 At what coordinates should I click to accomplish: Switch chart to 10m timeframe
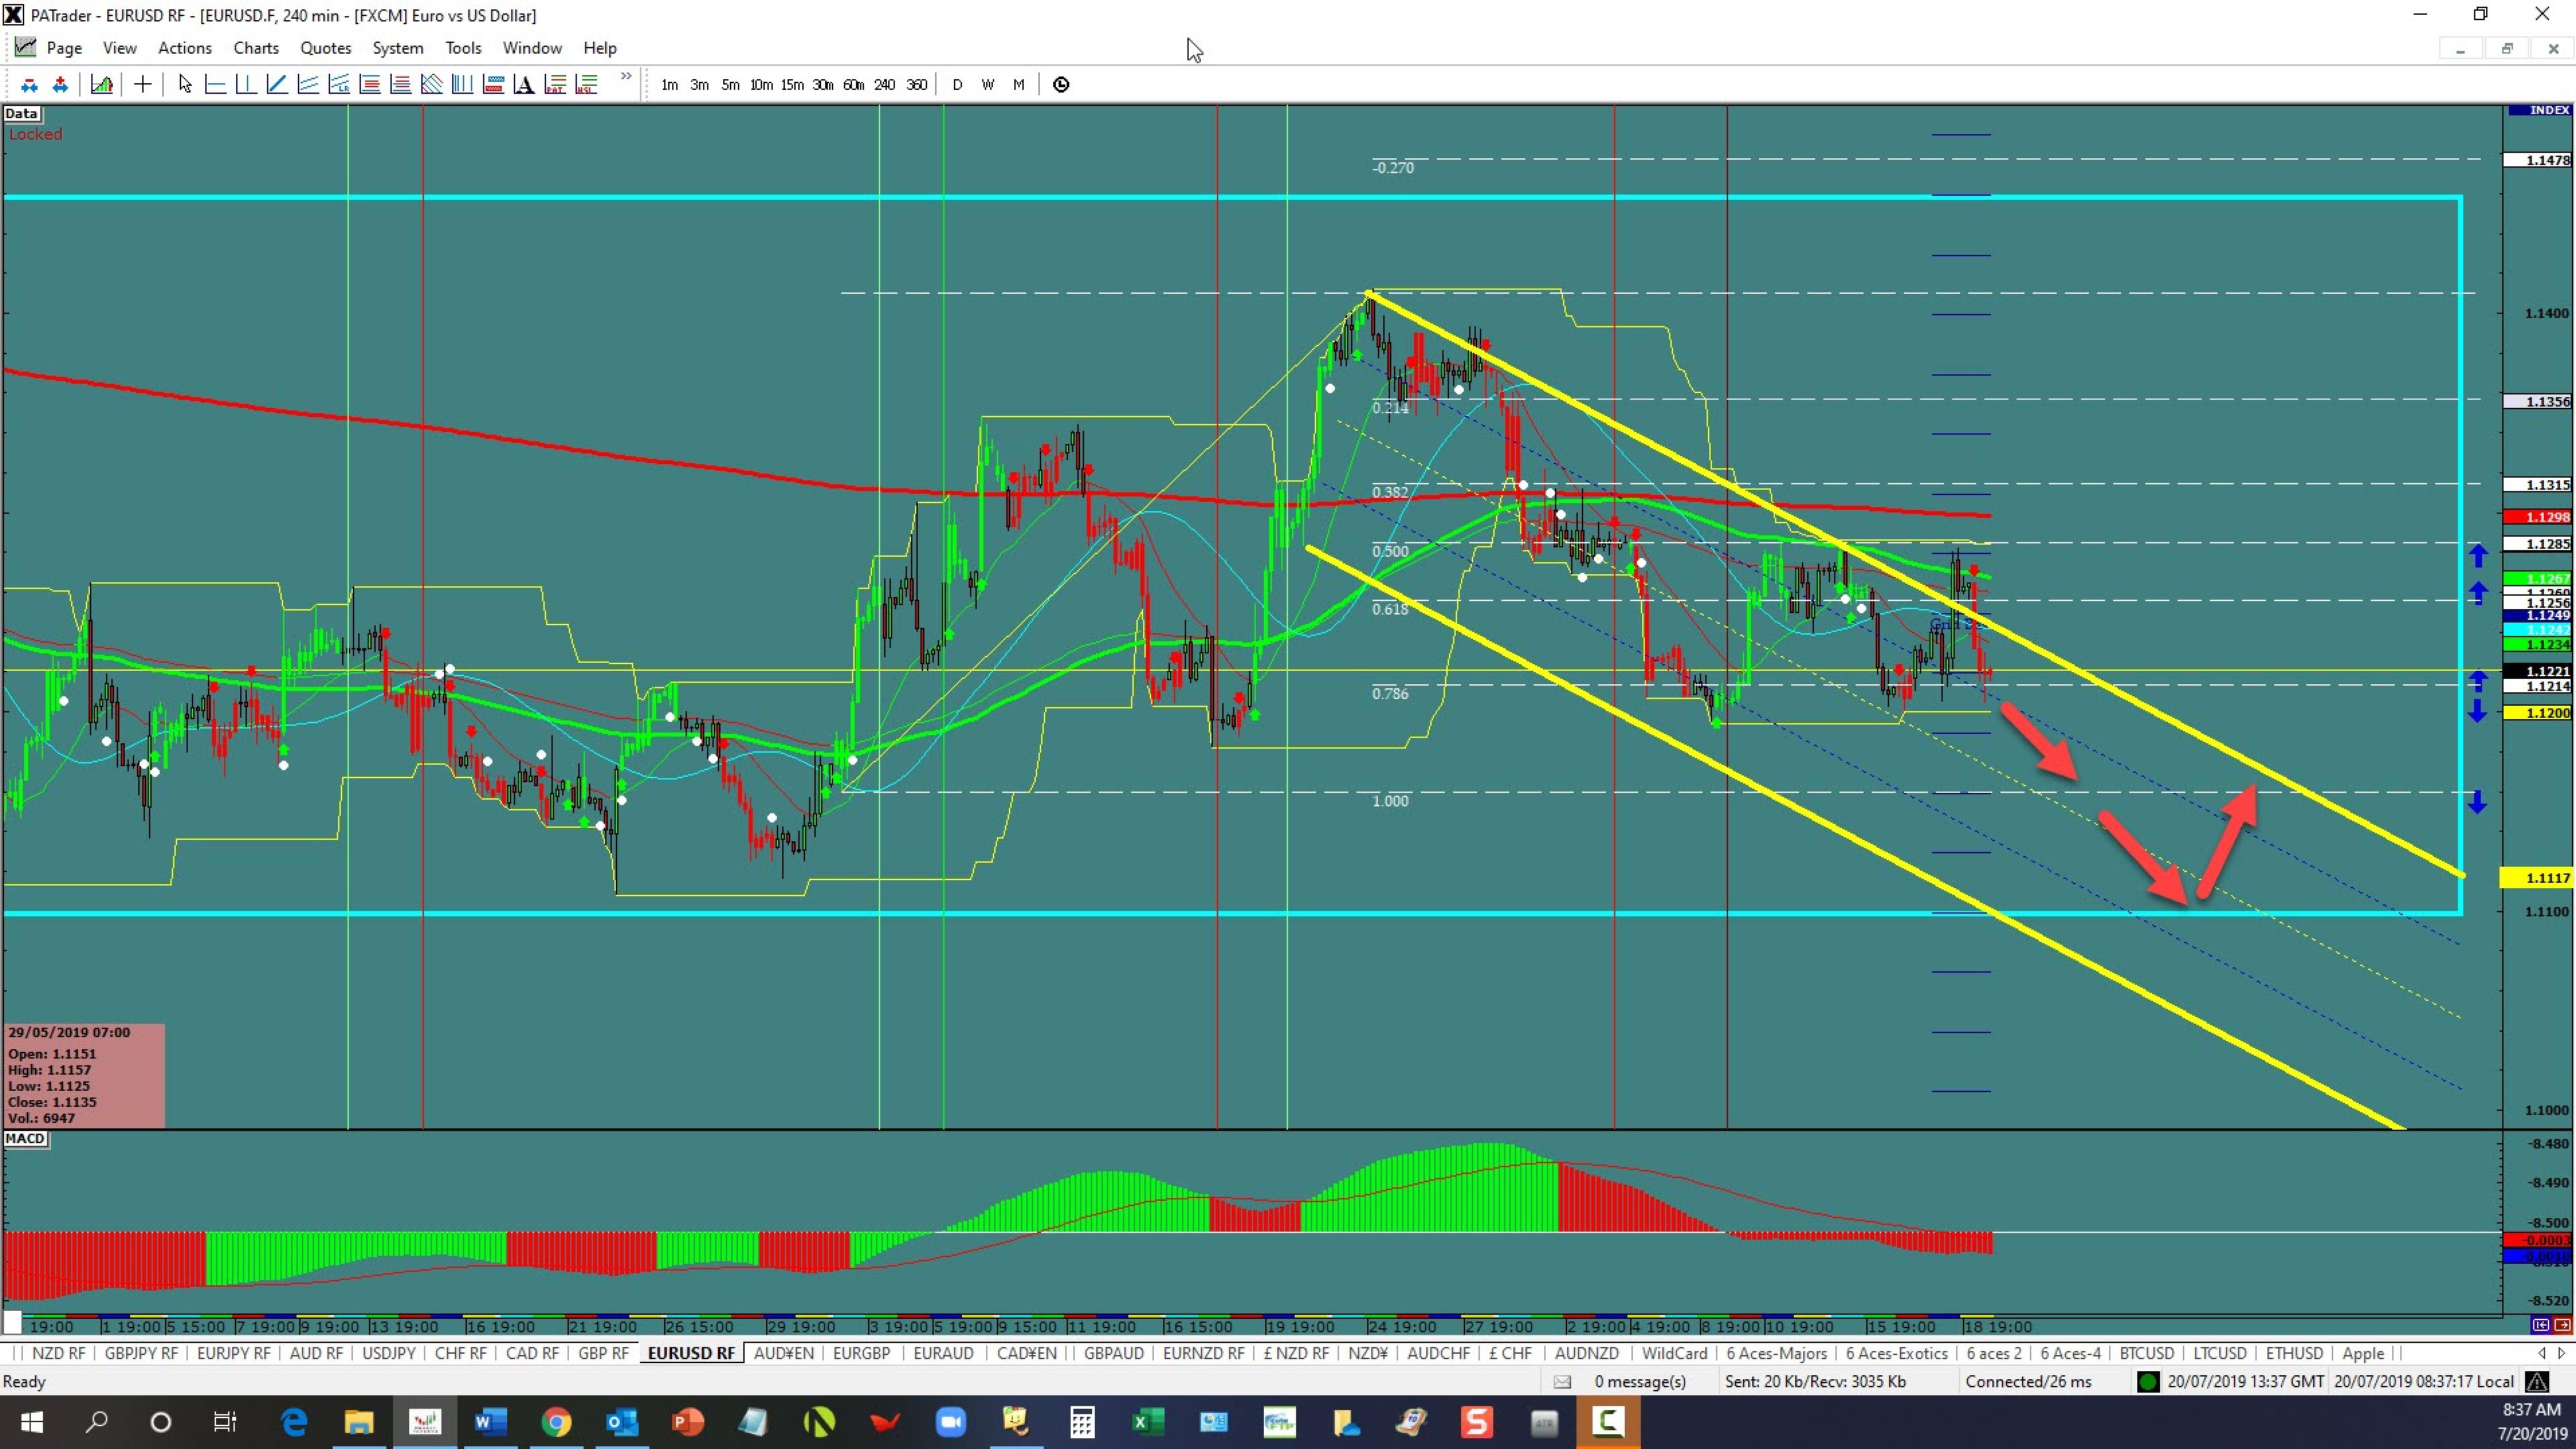[x=761, y=85]
